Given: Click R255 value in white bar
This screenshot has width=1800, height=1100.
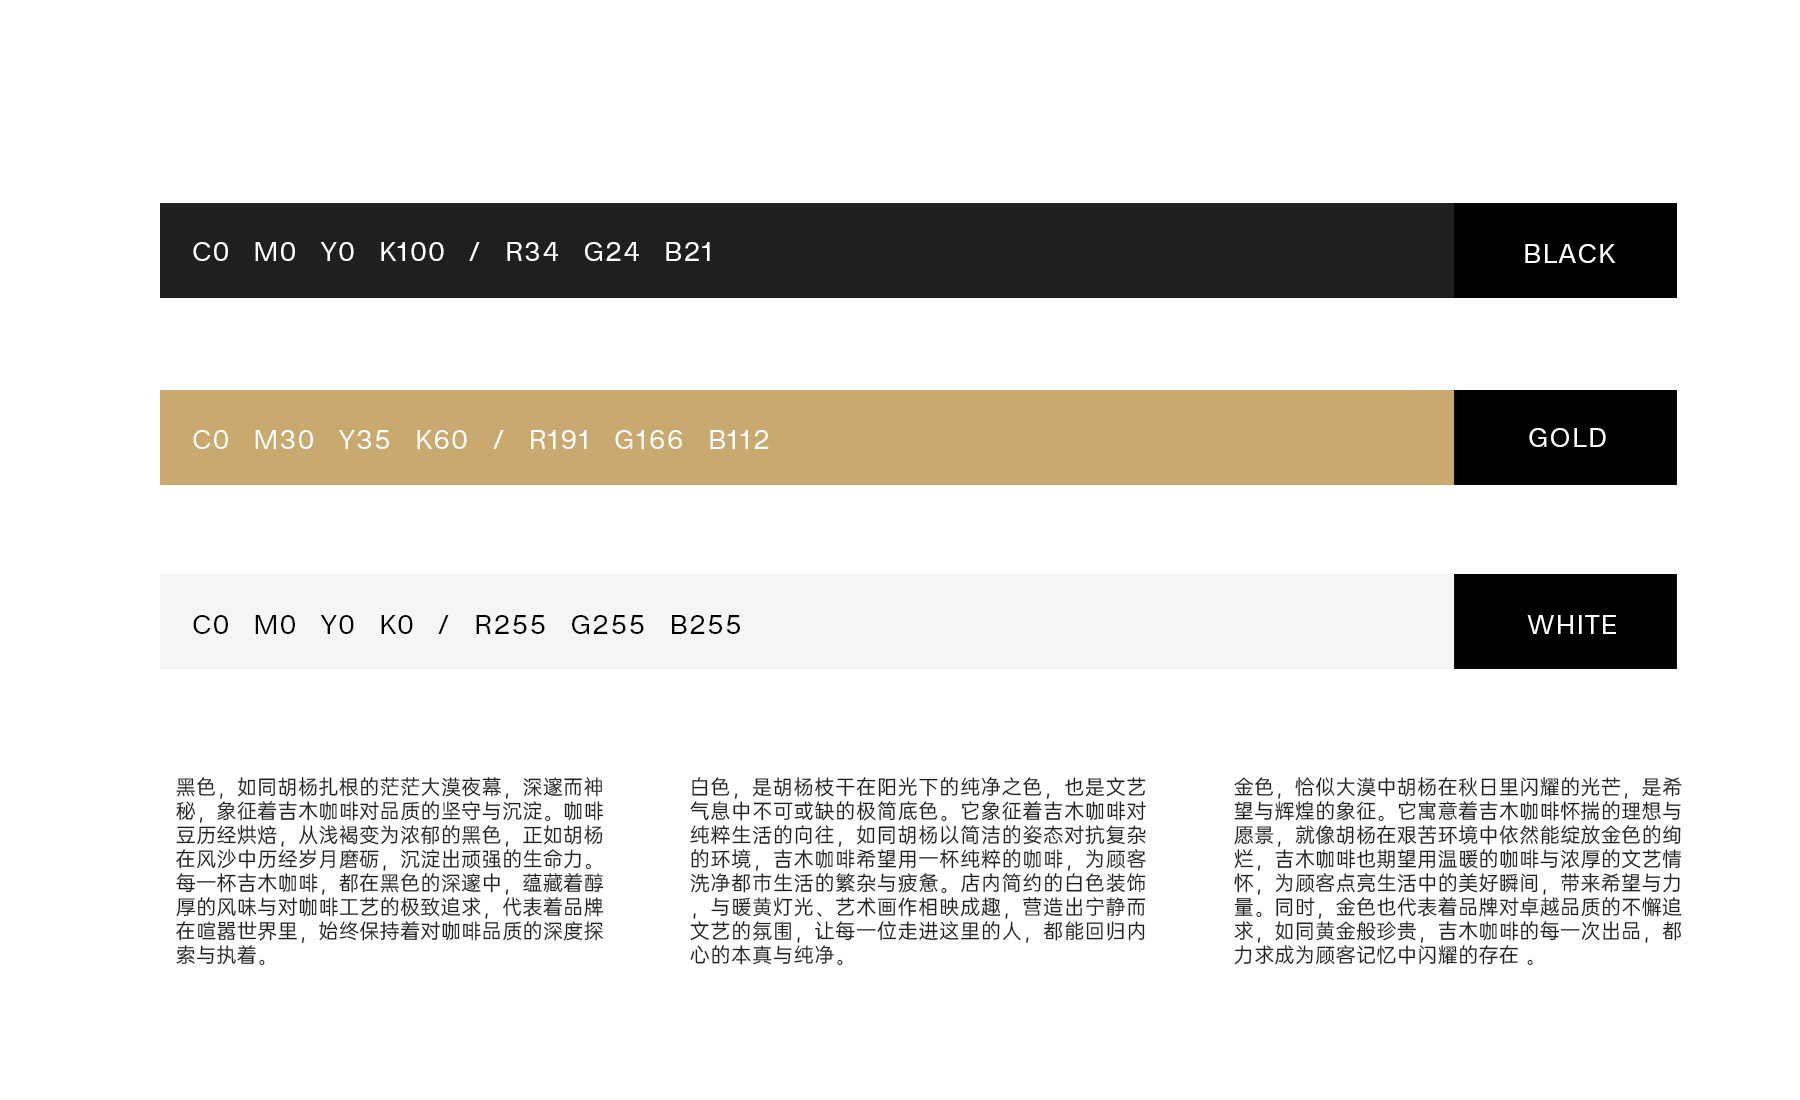Looking at the screenshot, I should pyautogui.click(x=510, y=625).
